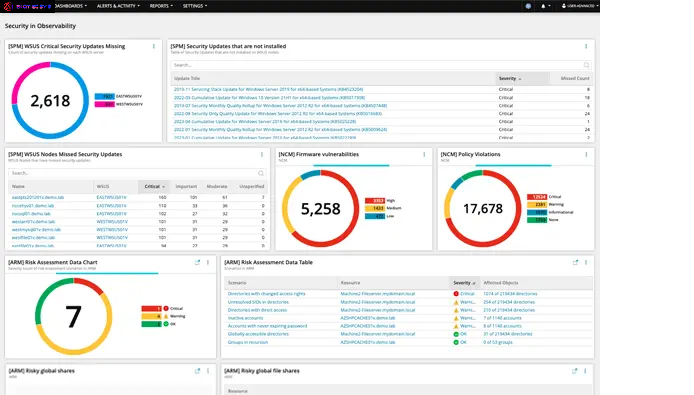The width and height of the screenshot is (694, 395).
Task: Open the Groups in recursion scenario
Action: pyautogui.click(x=248, y=342)
